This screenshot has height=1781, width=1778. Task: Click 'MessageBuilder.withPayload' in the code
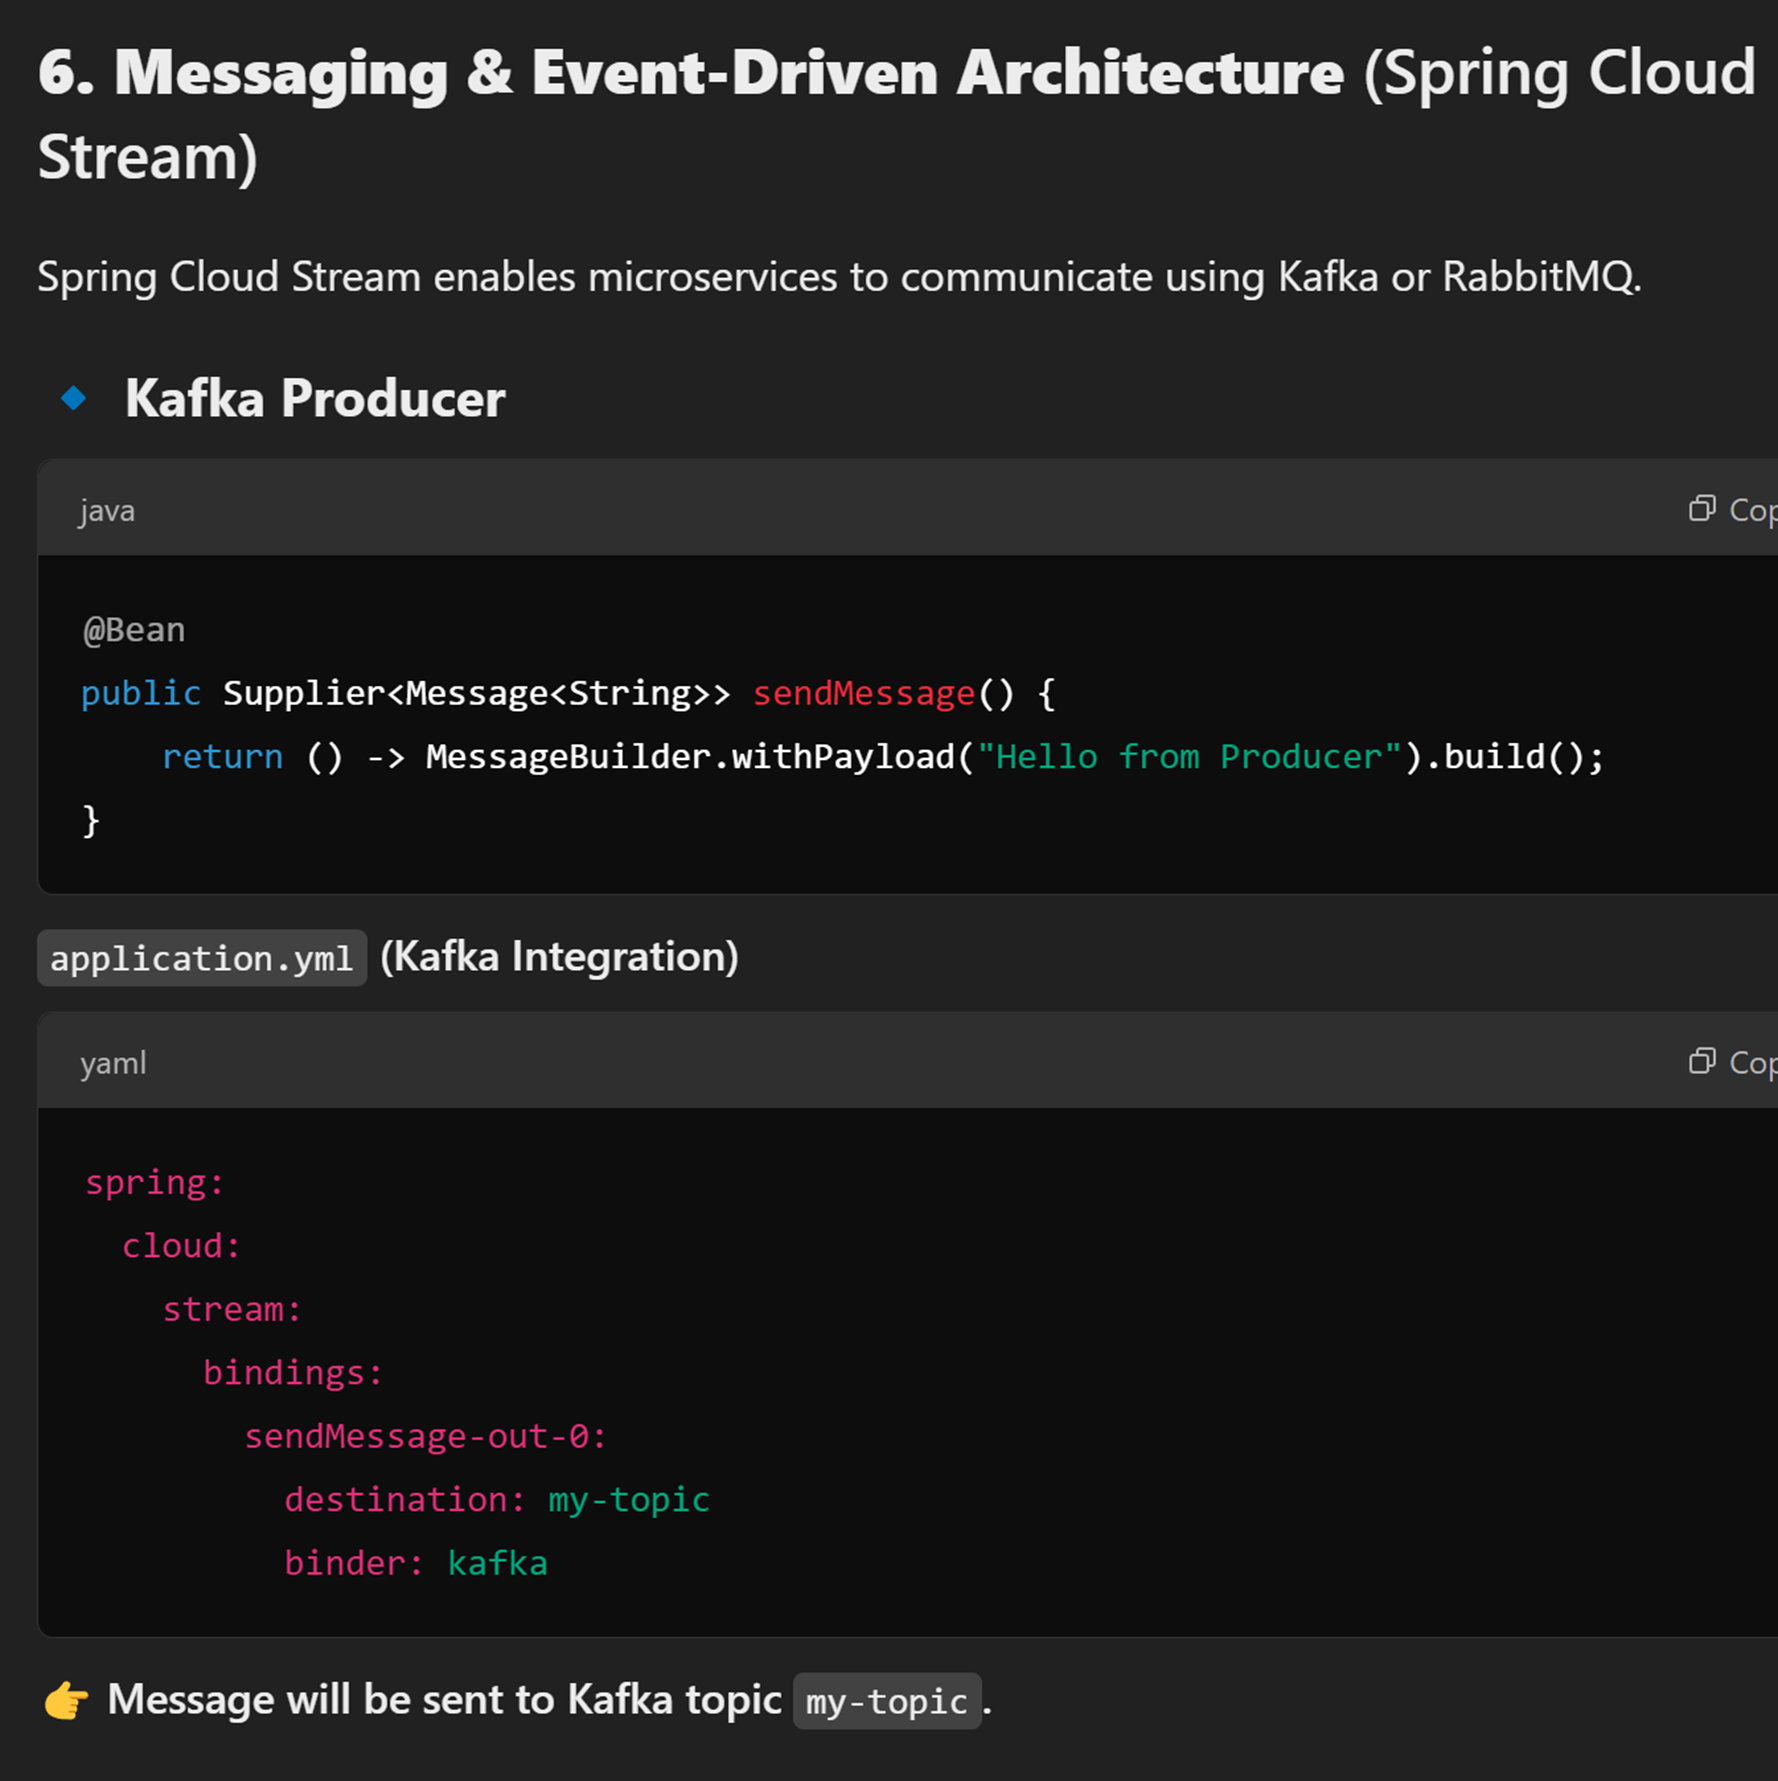[x=691, y=757]
